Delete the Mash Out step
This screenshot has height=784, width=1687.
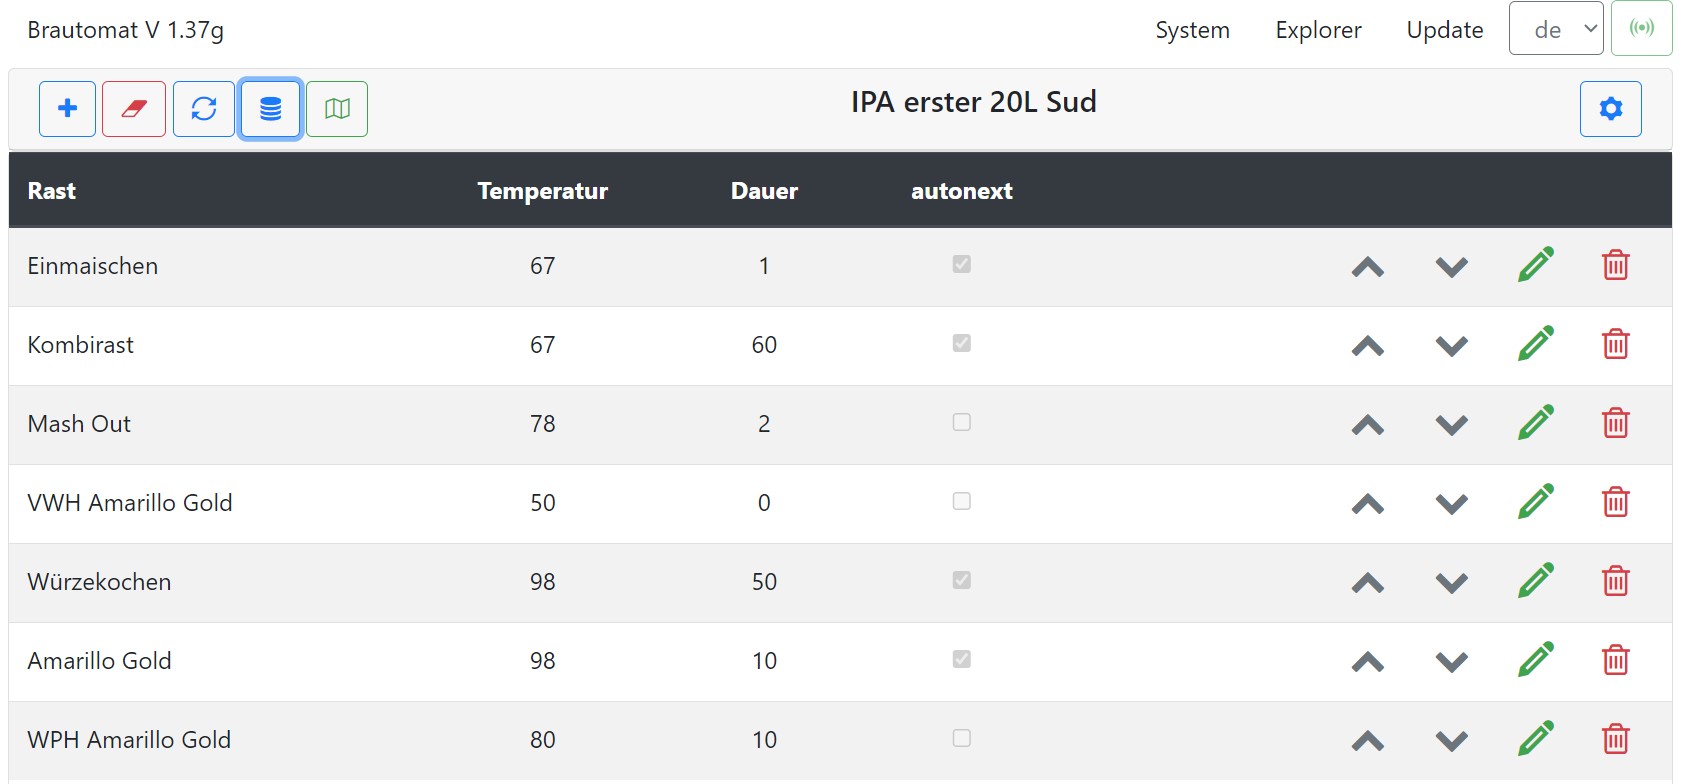pyautogui.click(x=1615, y=423)
